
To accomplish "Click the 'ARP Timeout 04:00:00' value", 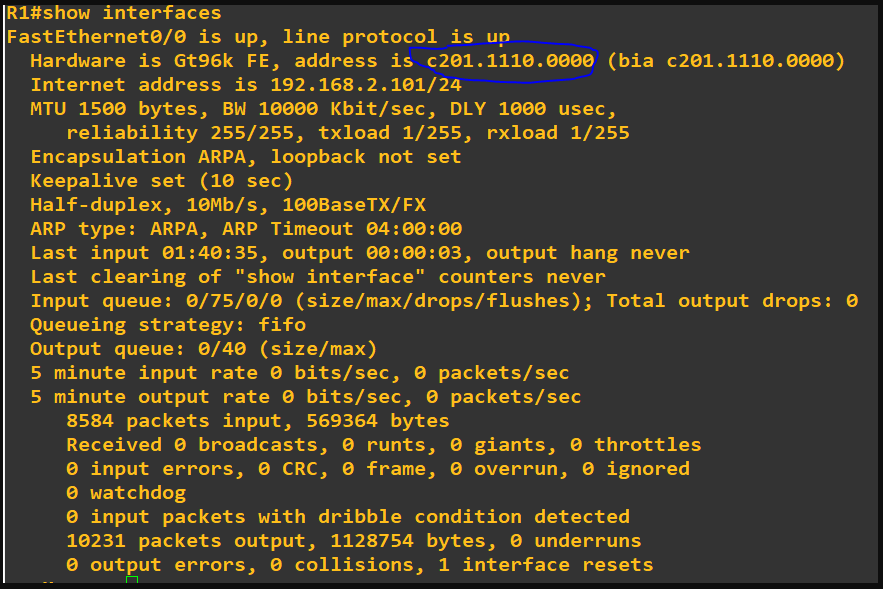I will click(342, 229).
